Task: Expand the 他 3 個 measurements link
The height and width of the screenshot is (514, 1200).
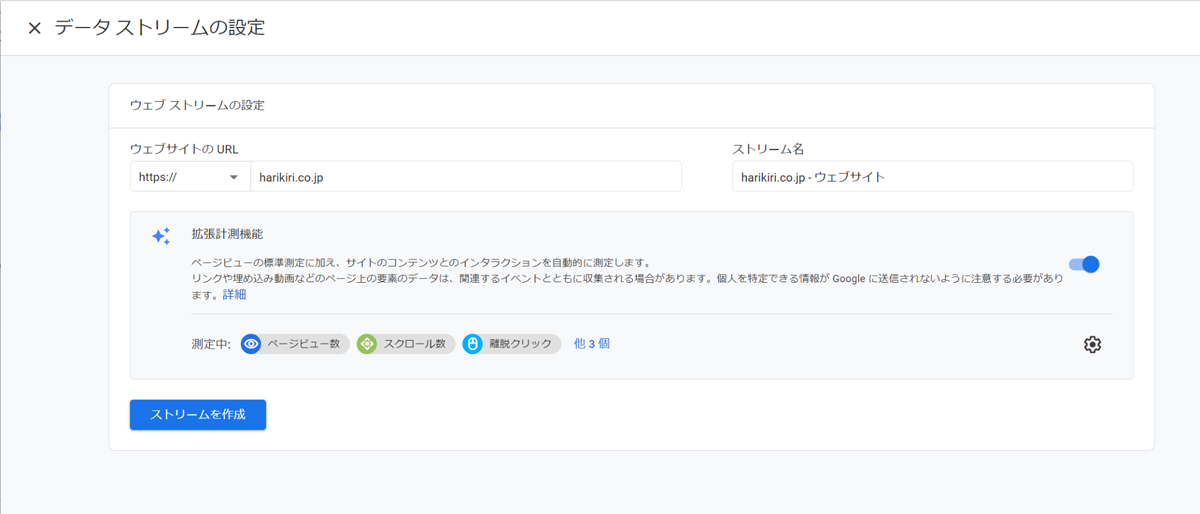Action: [x=591, y=343]
